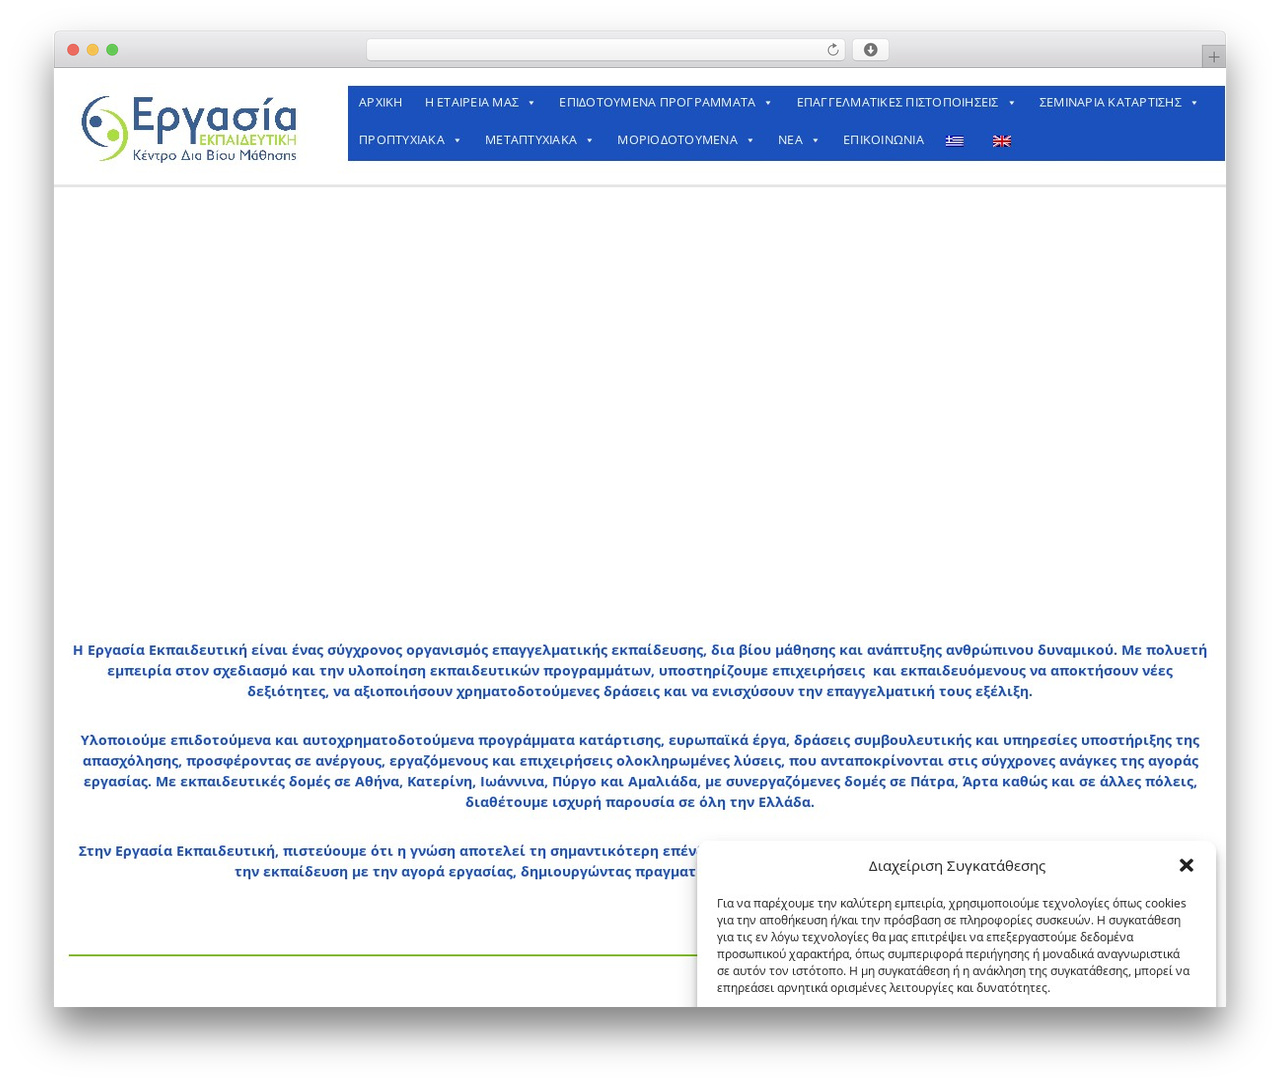Expand ΜΟΡΙΟΔΟΤΟΥΜΕΝΑ submenu arrow
This screenshot has width=1280, height=1084.
point(750,140)
